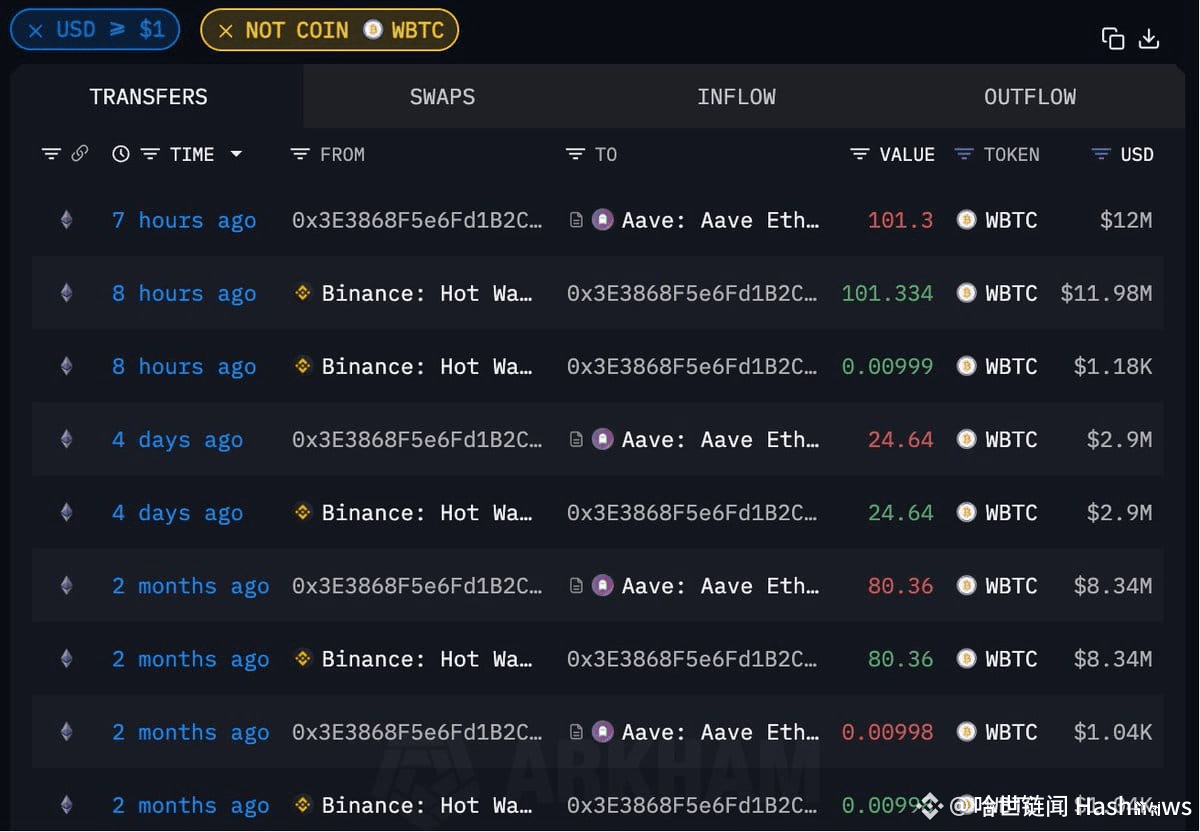This screenshot has width=1200, height=832.
Task: Open the SWAPS tab
Action: click(442, 97)
